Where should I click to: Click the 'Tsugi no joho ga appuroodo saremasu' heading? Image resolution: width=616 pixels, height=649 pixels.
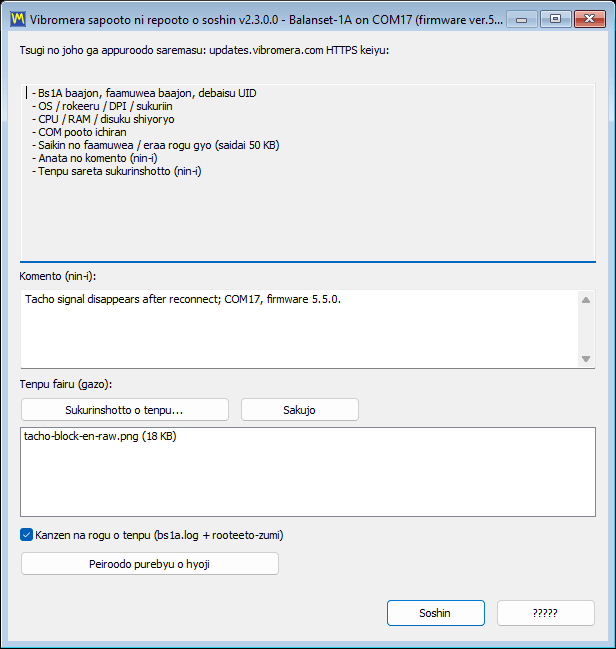pyautogui.click(x=205, y=50)
